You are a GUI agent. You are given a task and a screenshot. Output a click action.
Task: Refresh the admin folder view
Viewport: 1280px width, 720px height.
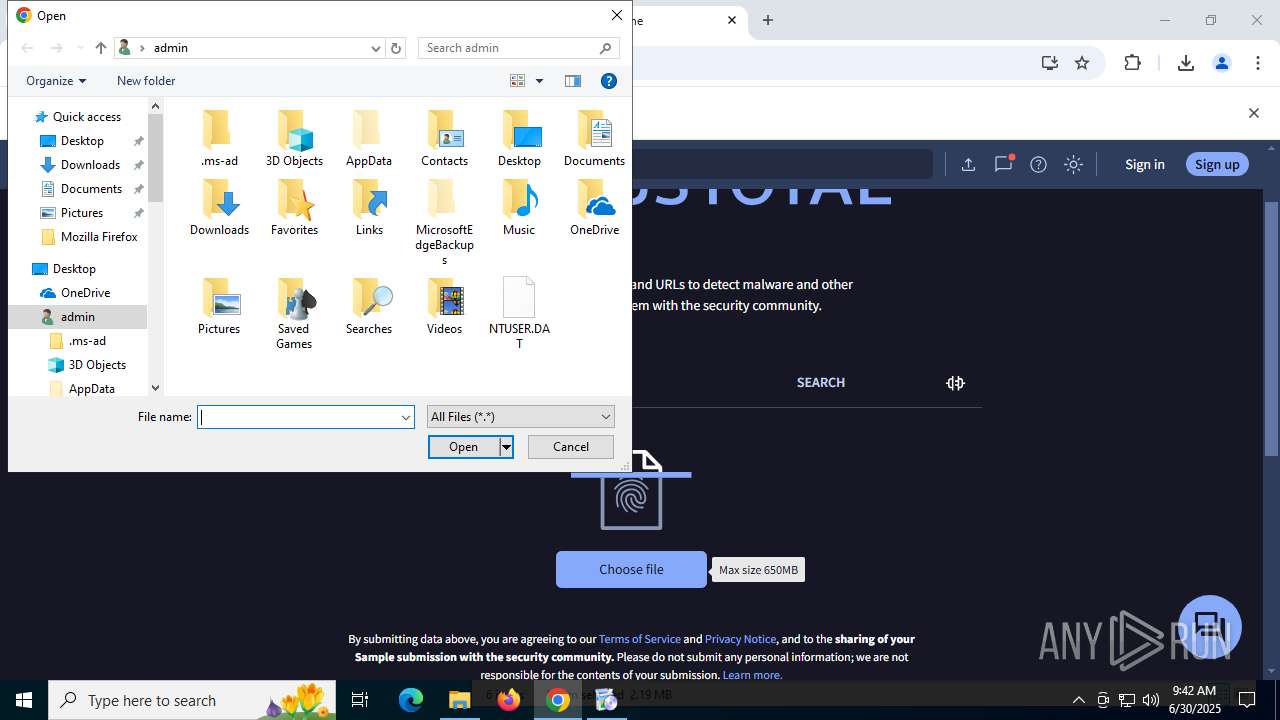[396, 48]
